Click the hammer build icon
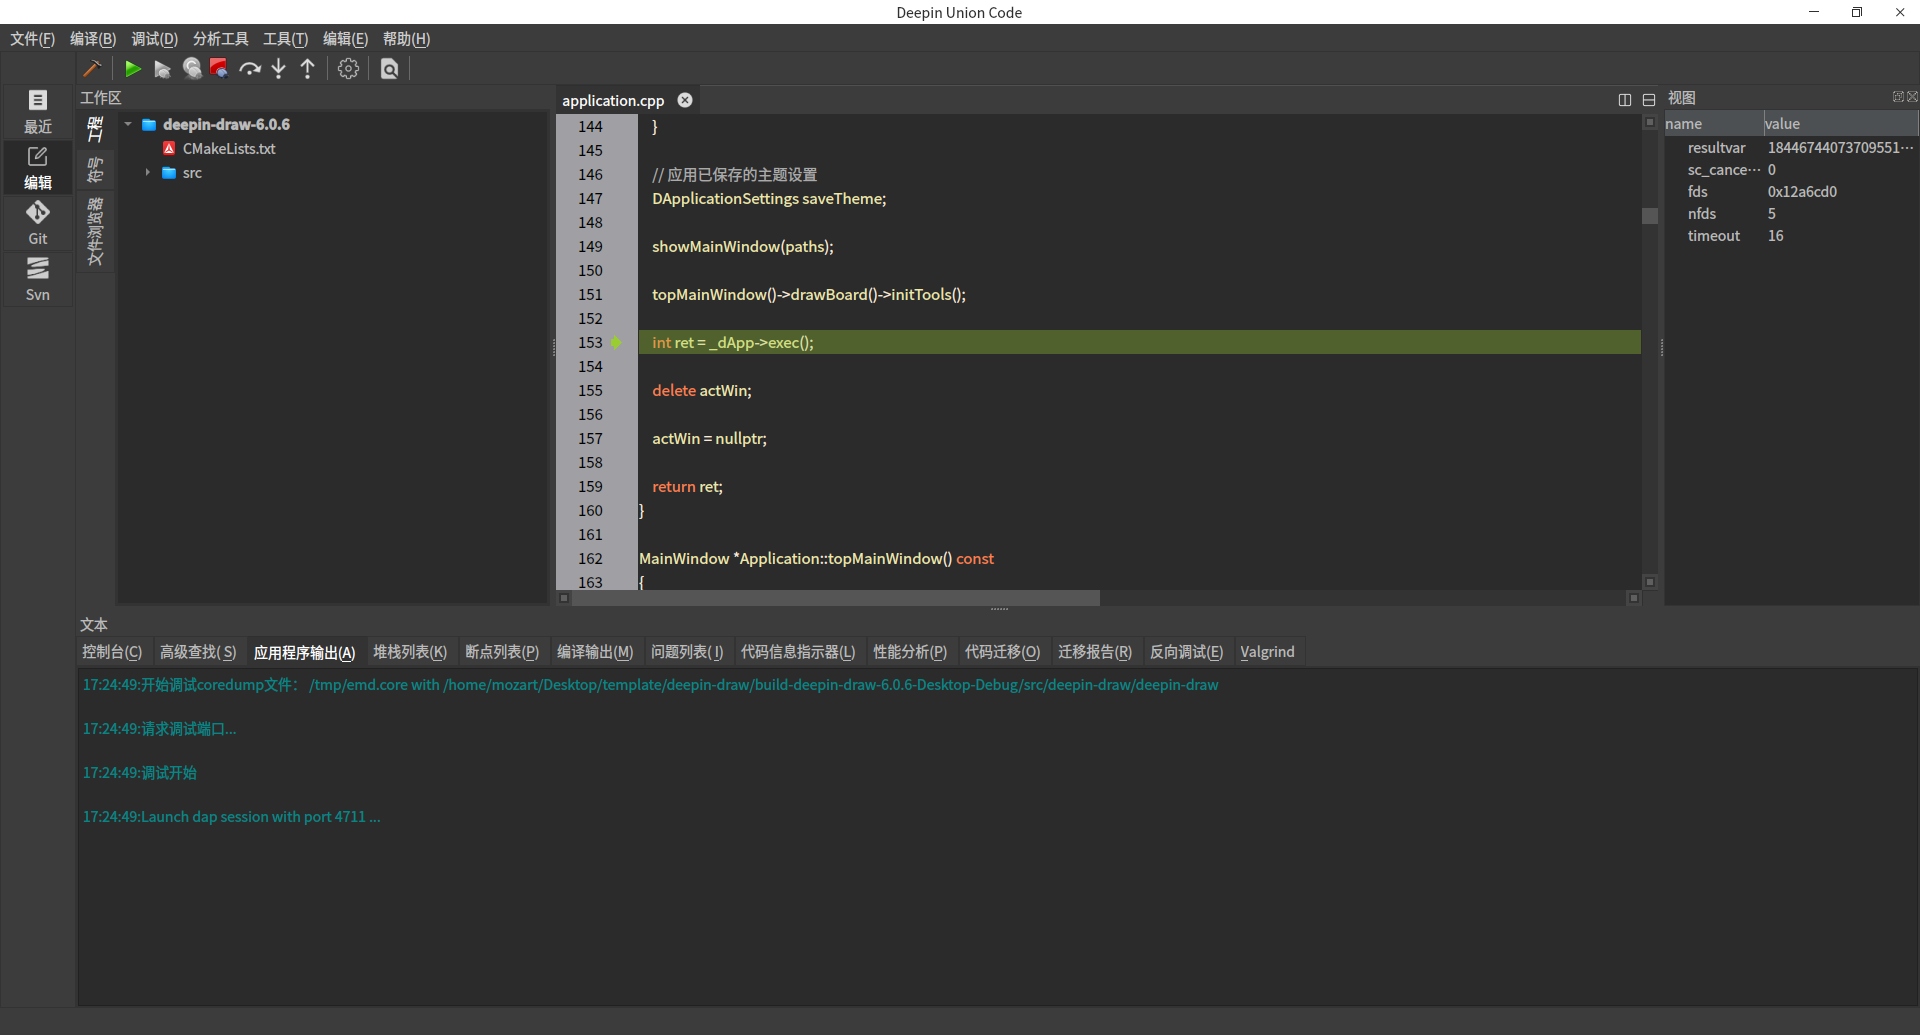This screenshot has height=1035, width=1920. [x=92, y=68]
